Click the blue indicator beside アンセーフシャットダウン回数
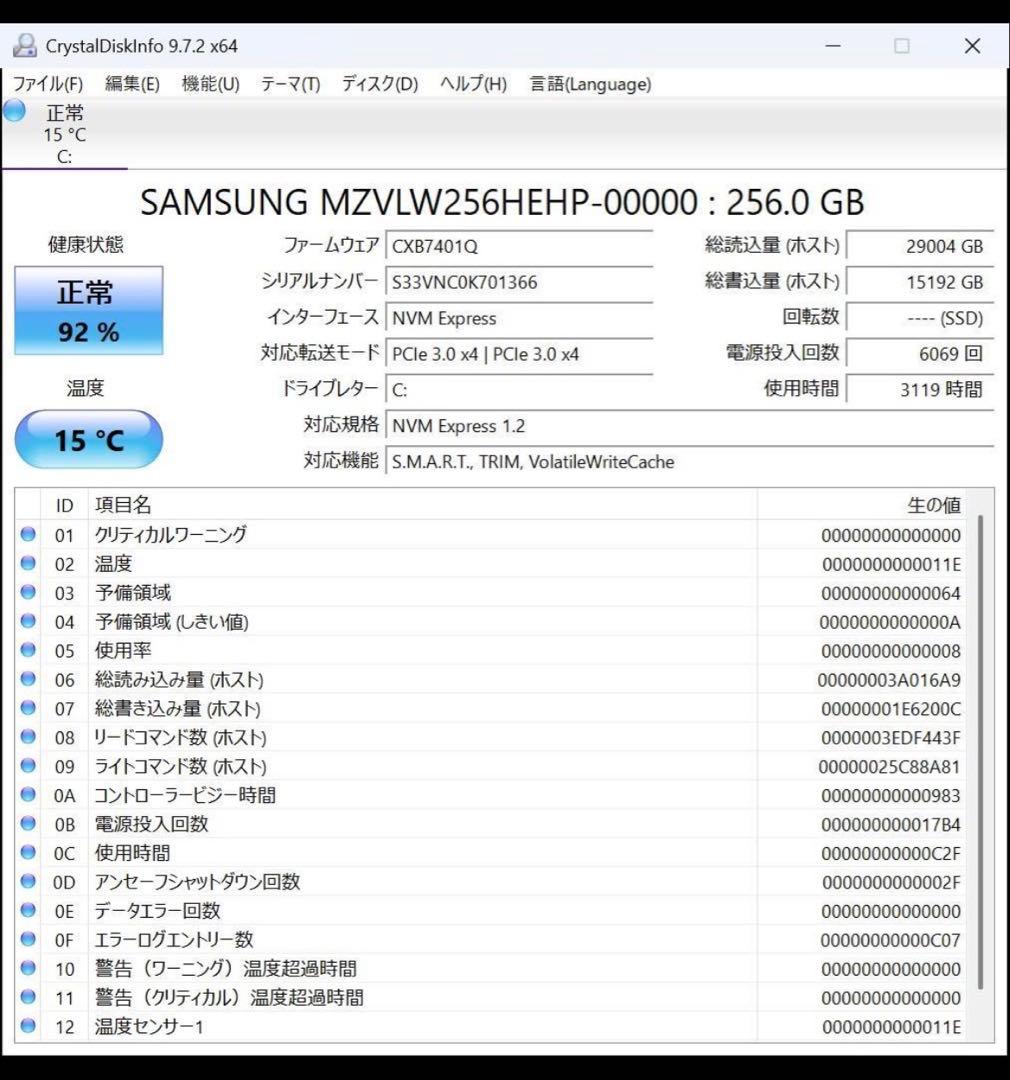Viewport: 1010px width, 1080px height. coord(29,882)
